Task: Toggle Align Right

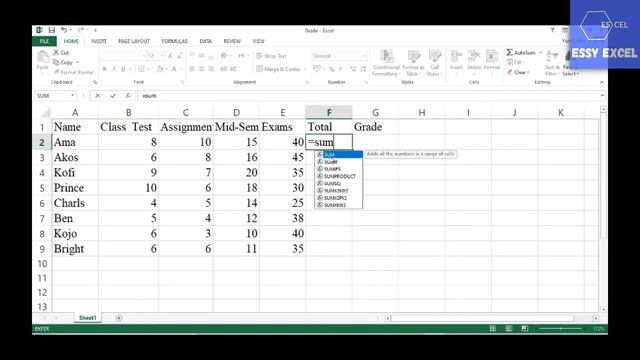Action: 211,69
